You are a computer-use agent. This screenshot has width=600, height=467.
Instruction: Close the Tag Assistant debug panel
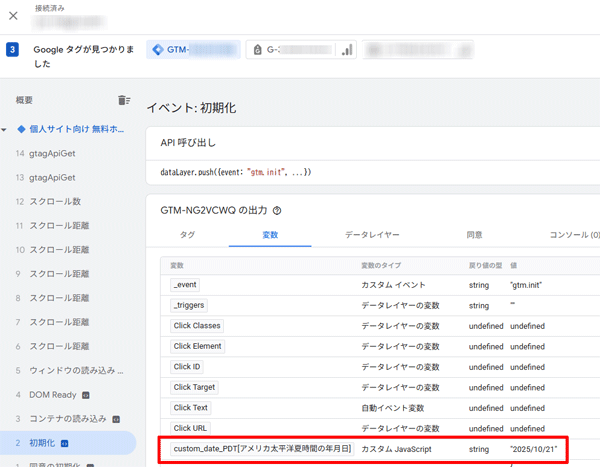coord(13,14)
